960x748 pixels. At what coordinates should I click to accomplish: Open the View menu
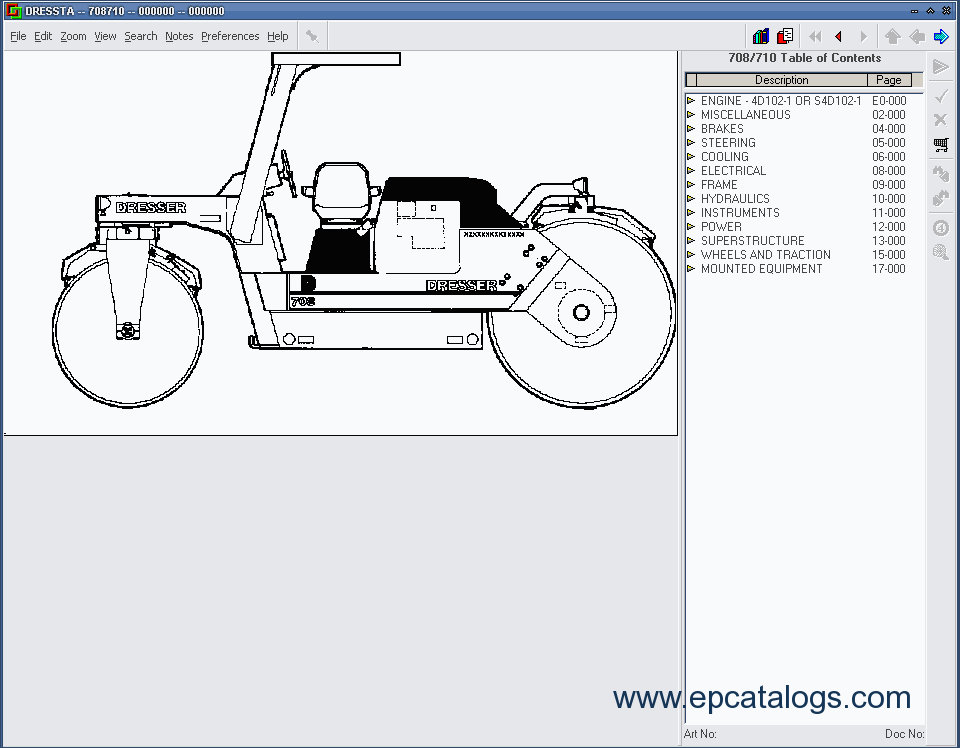105,36
